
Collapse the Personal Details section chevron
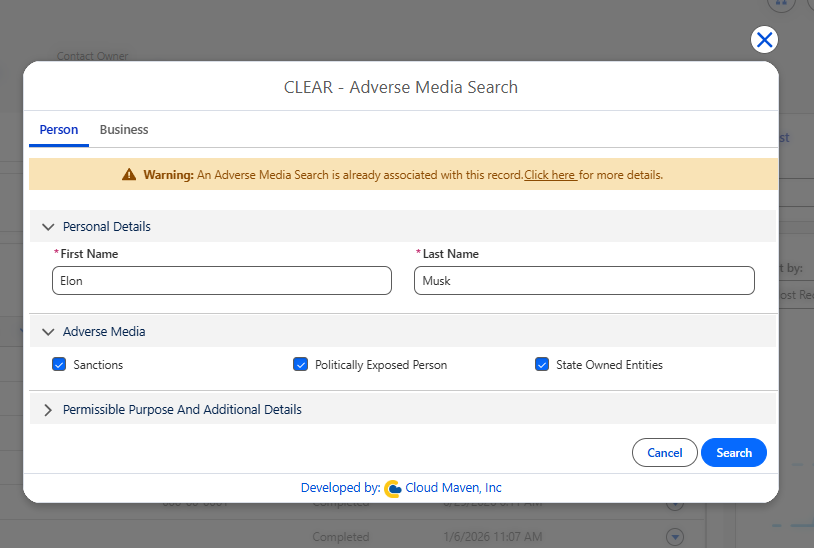48,227
